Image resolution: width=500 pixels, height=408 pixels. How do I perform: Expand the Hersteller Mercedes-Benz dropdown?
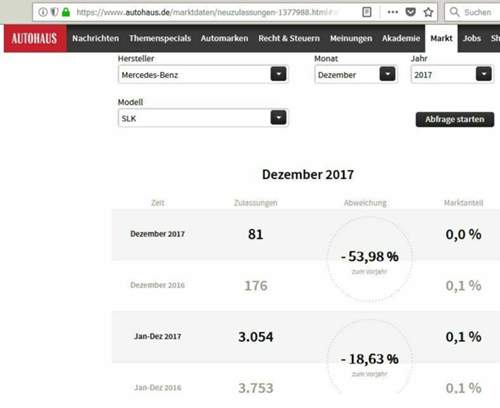203,74
